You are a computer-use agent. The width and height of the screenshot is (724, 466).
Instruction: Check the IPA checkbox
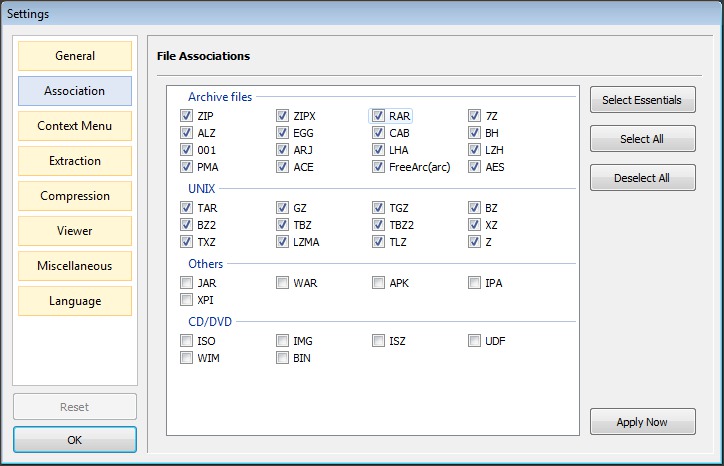pyautogui.click(x=474, y=283)
